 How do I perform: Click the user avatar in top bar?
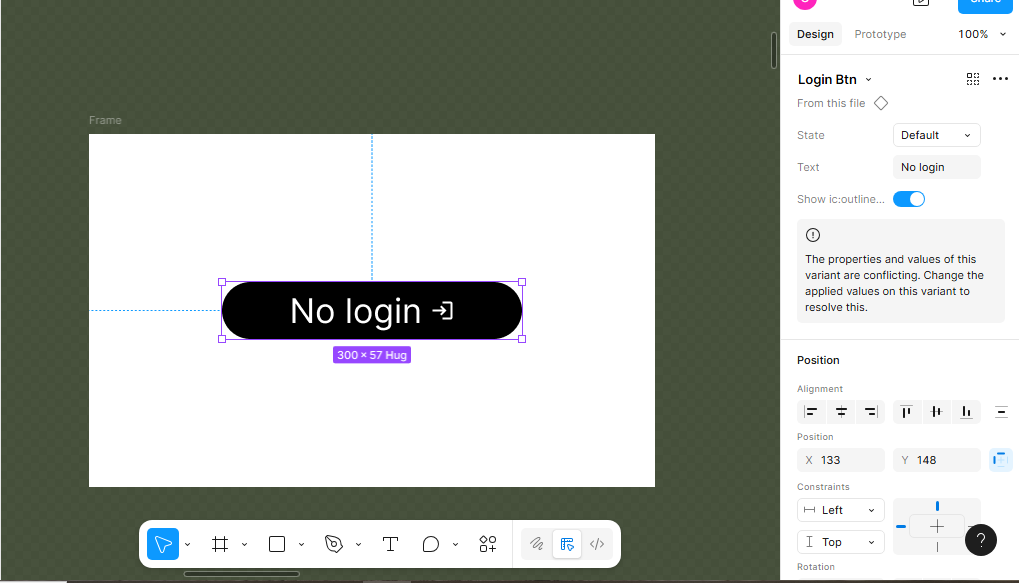[805, 3]
